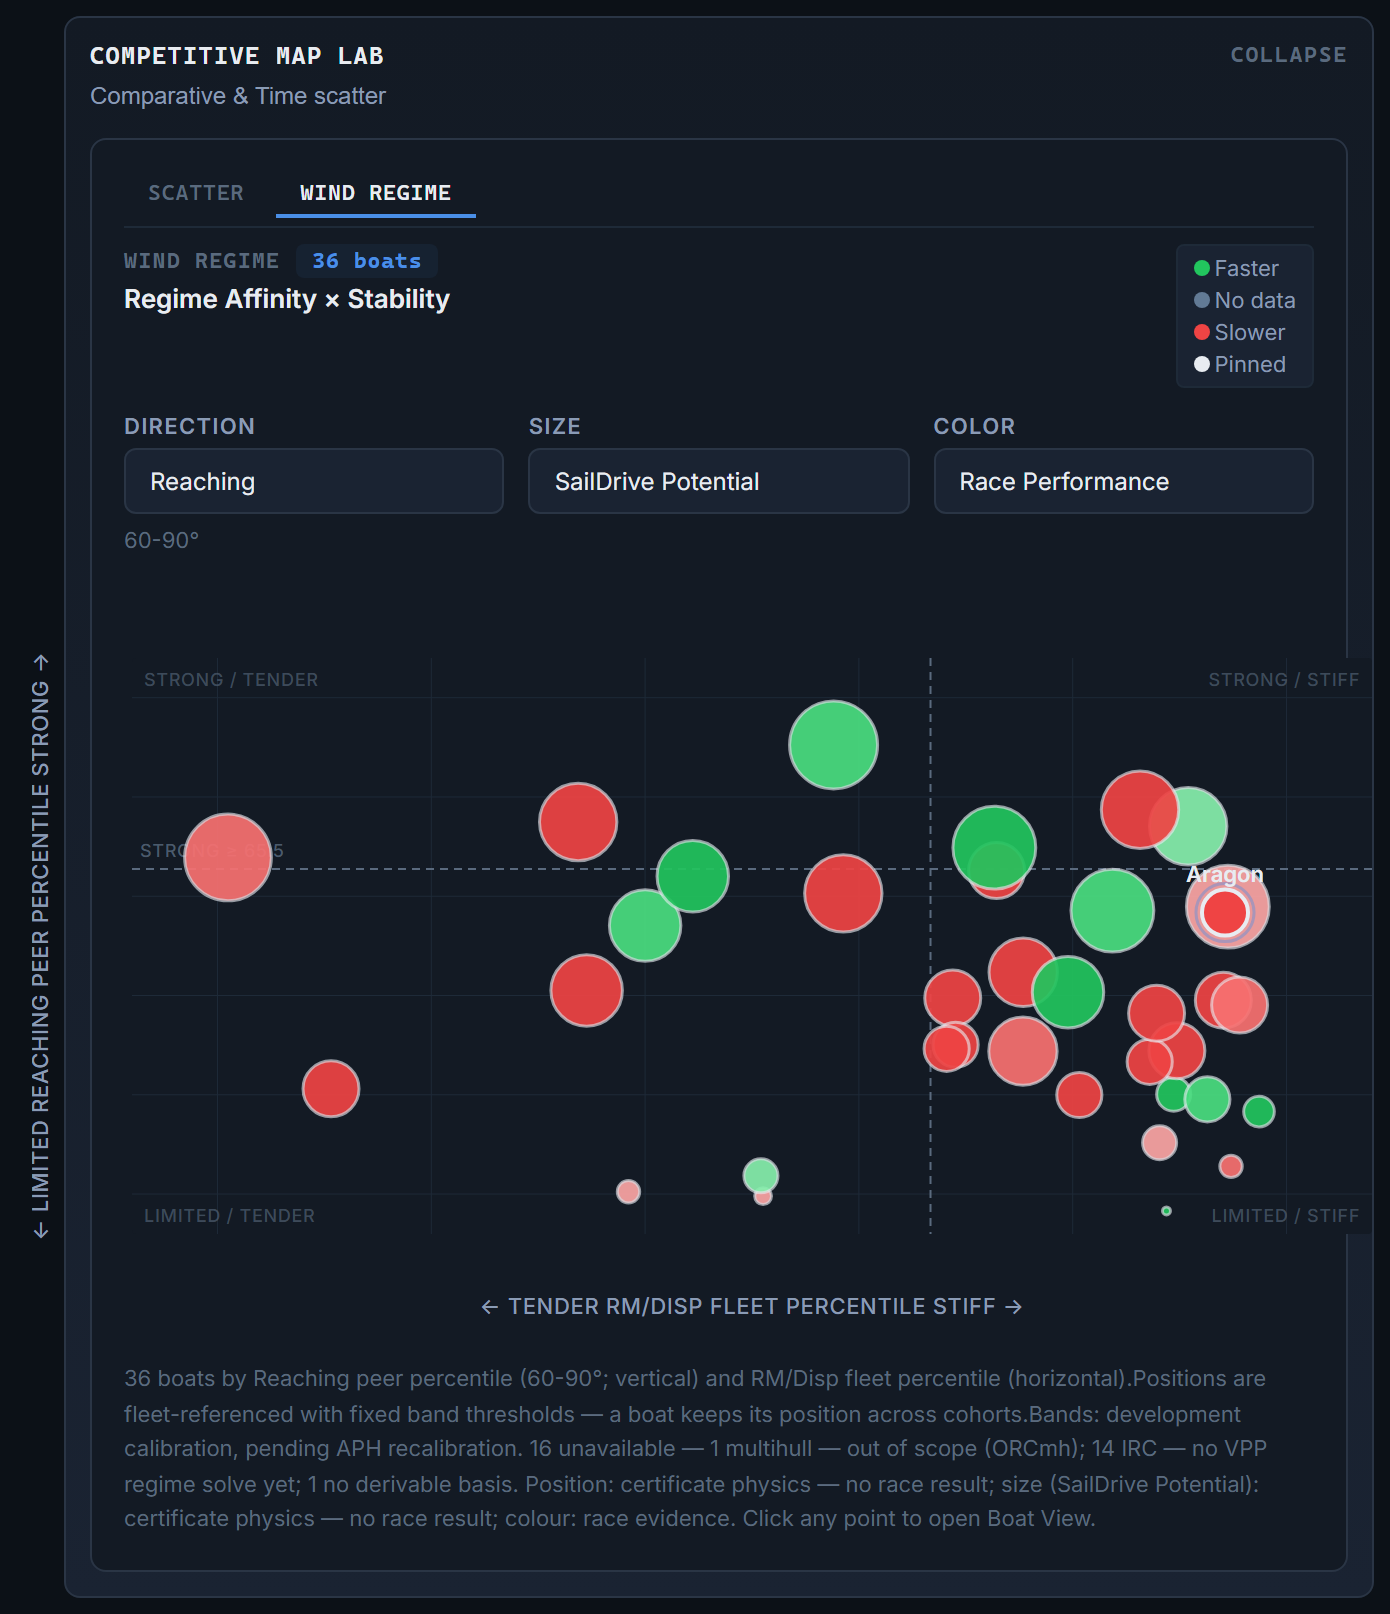Open the Color dropdown showing Race Performance
This screenshot has width=1390, height=1614.
[1123, 481]
